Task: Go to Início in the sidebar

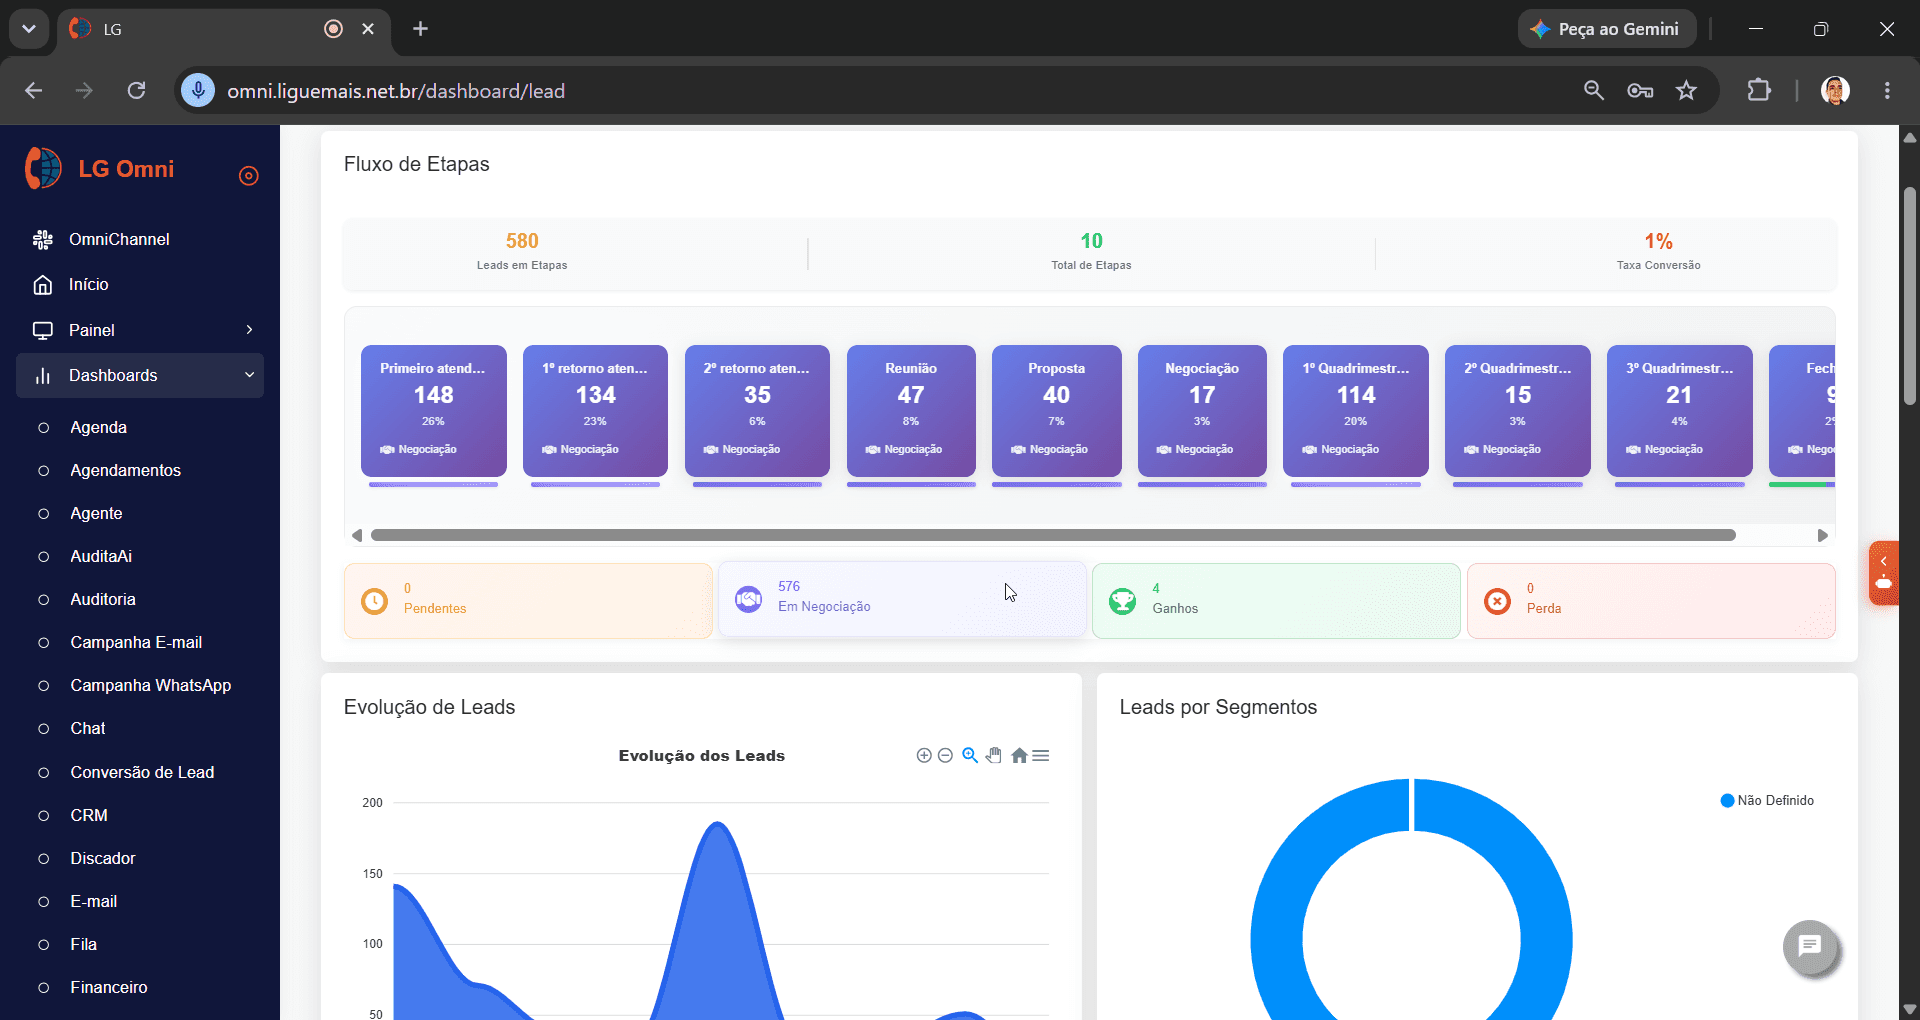Action: 88,284
